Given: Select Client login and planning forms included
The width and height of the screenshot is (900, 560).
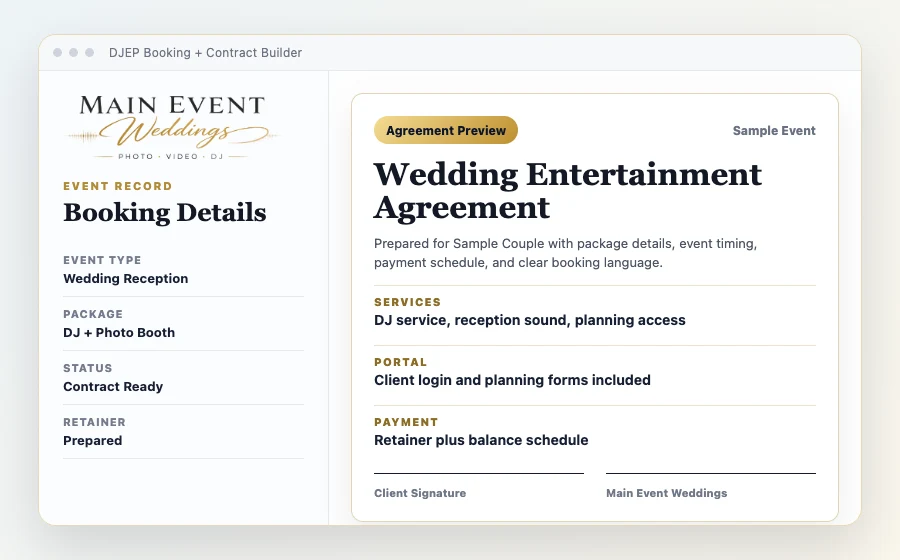Looking at the screenshot, I should click(x=512, y=380).
